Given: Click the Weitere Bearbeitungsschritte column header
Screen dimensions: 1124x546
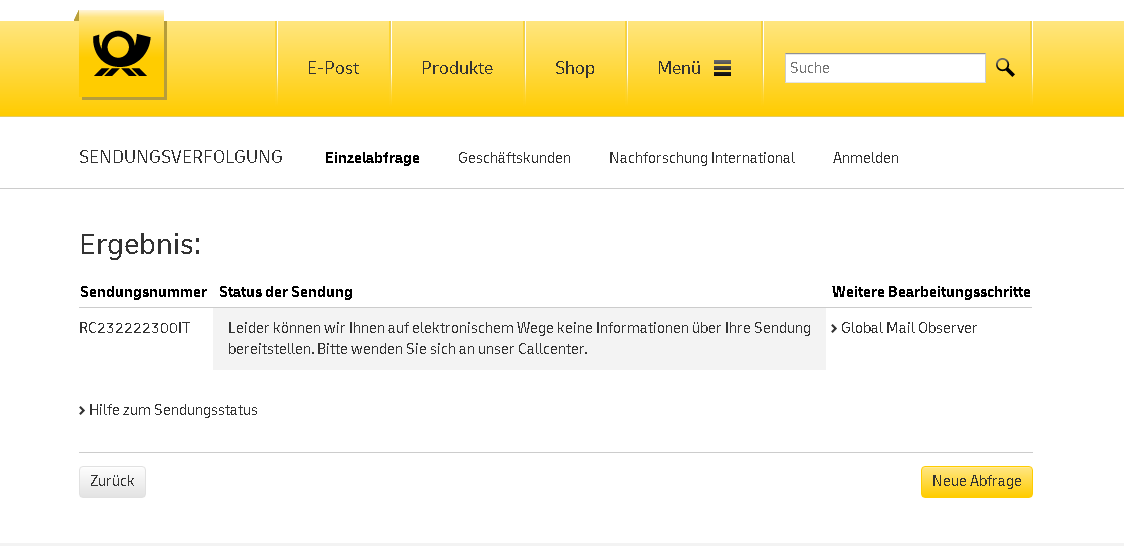Looking at the screenshot, I should pos(931,292).
